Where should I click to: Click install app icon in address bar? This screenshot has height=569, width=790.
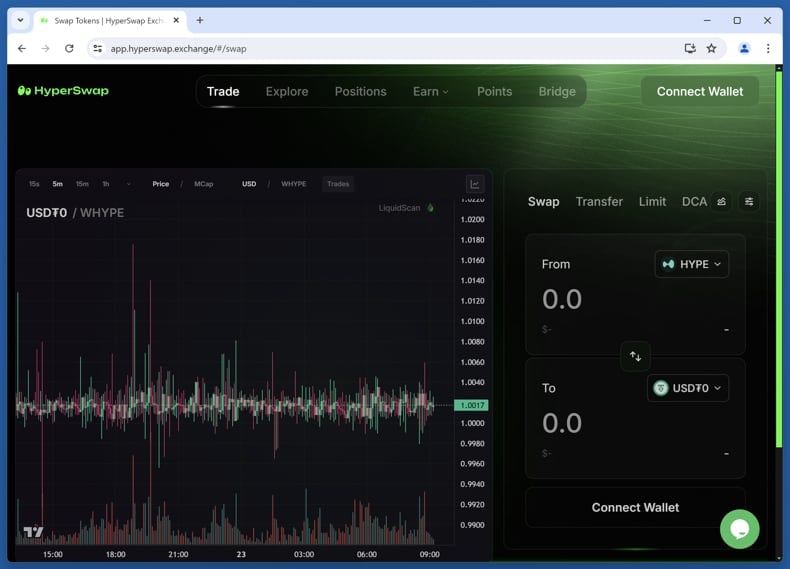pyautogui.click(x=690, y=48)
